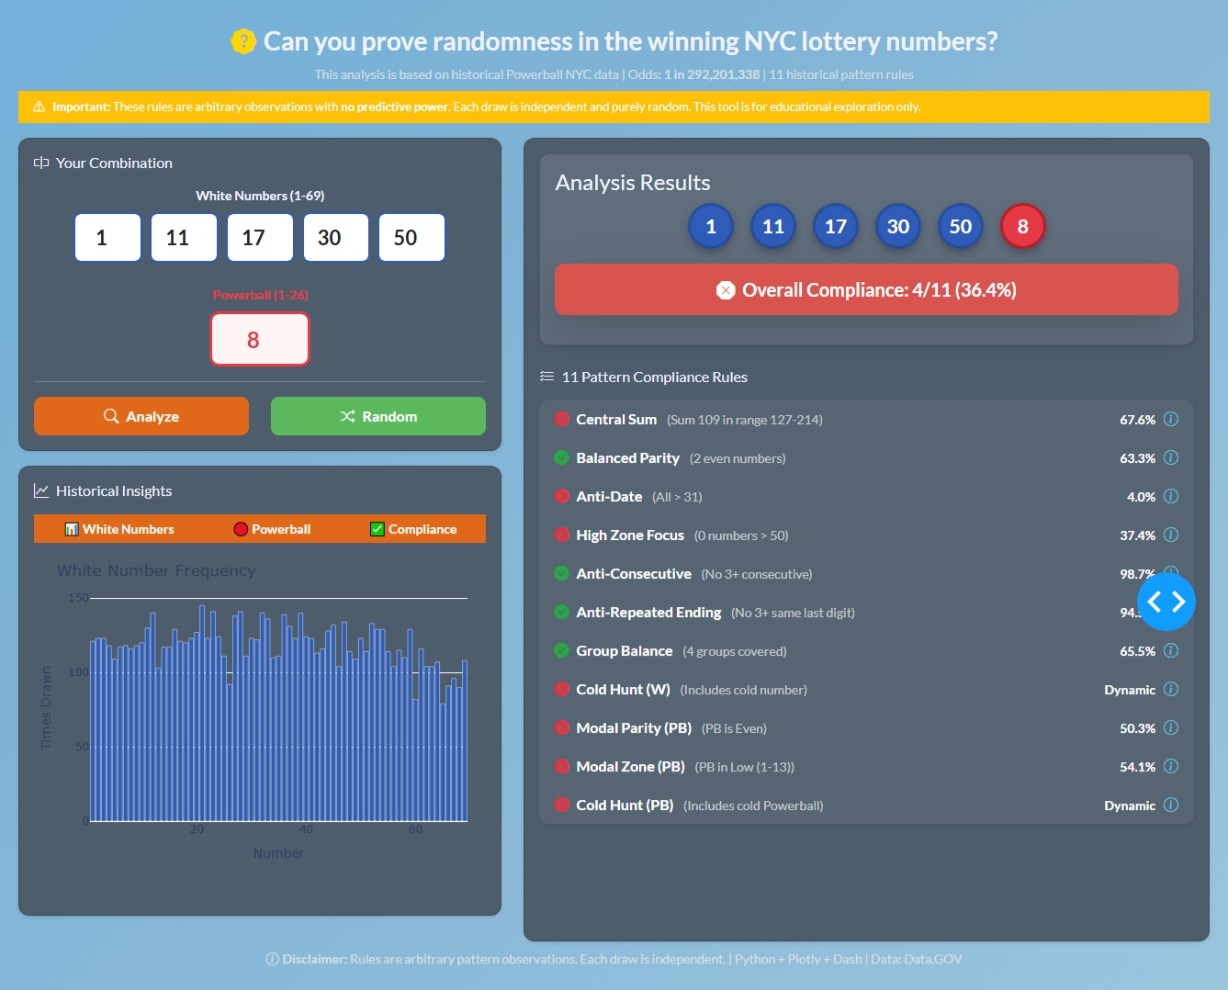Open the Powerball insights tab

tap(272, 529)
